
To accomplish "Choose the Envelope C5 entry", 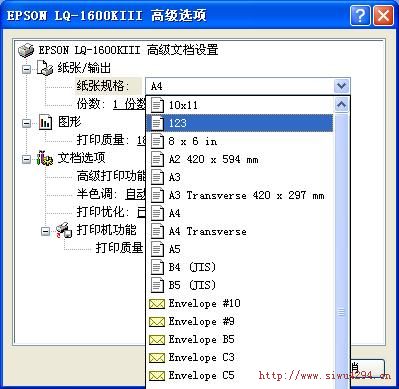I will tap(239, 375).
